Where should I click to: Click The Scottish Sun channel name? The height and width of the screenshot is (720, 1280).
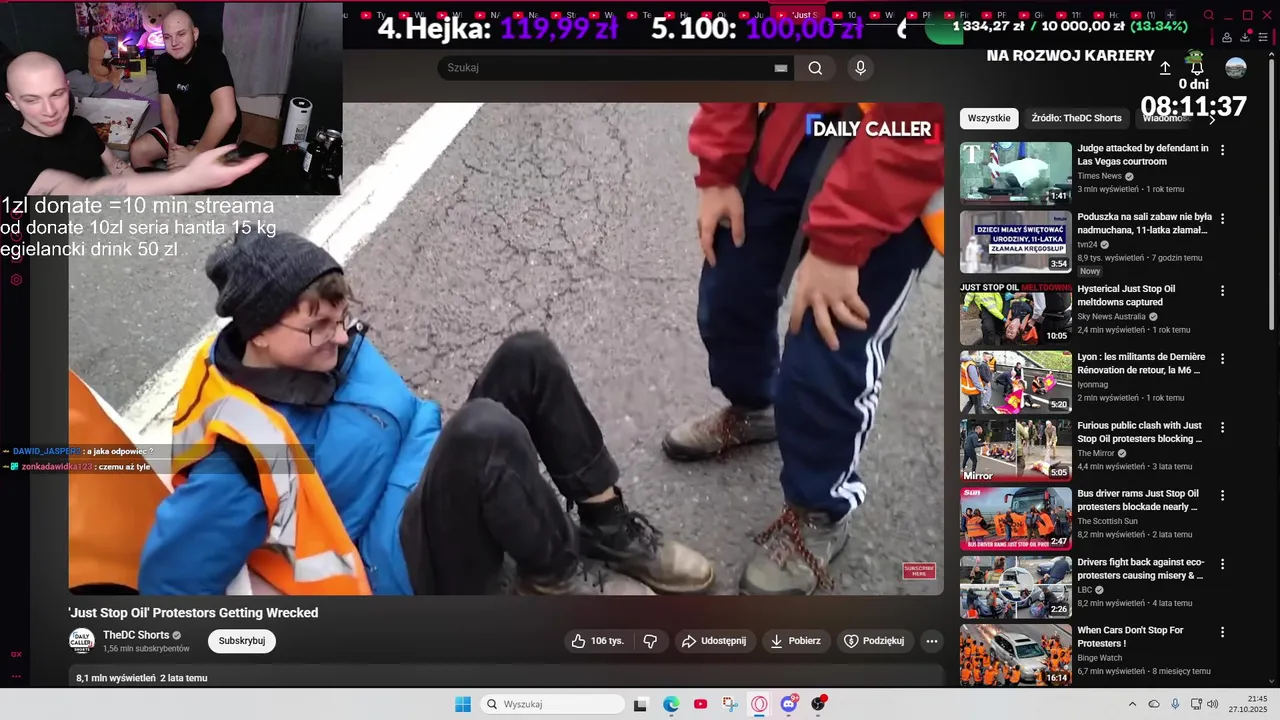1107,521
